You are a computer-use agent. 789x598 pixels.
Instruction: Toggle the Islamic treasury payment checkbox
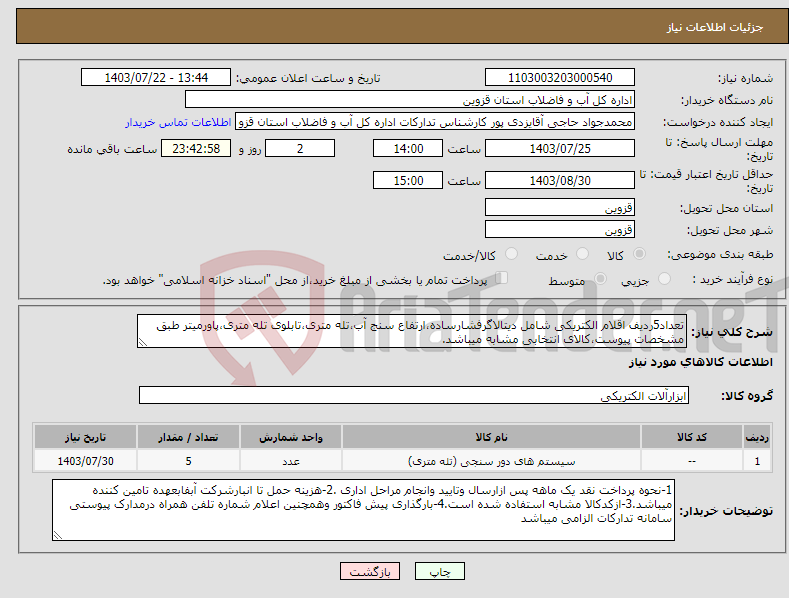(502, 278)
